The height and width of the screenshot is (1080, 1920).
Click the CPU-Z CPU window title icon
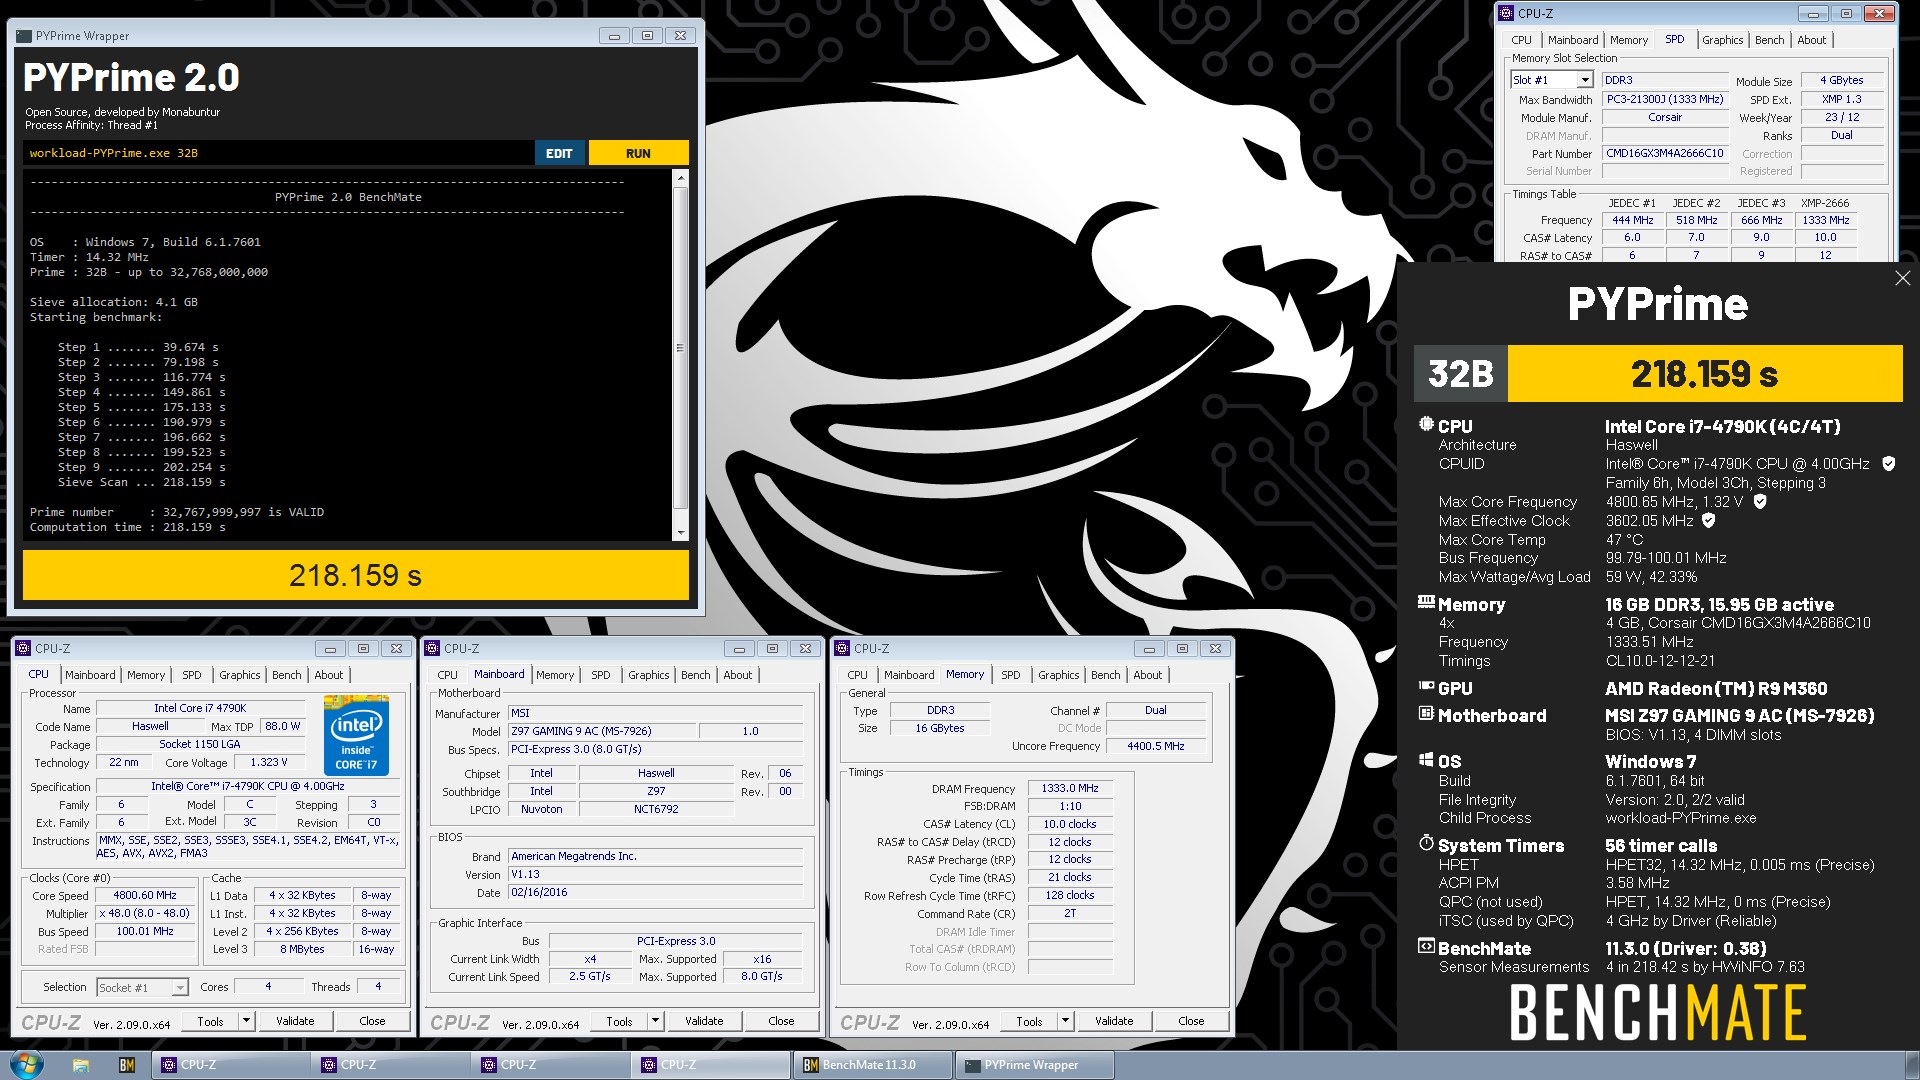pyautogui.click(x=23, y=648)
